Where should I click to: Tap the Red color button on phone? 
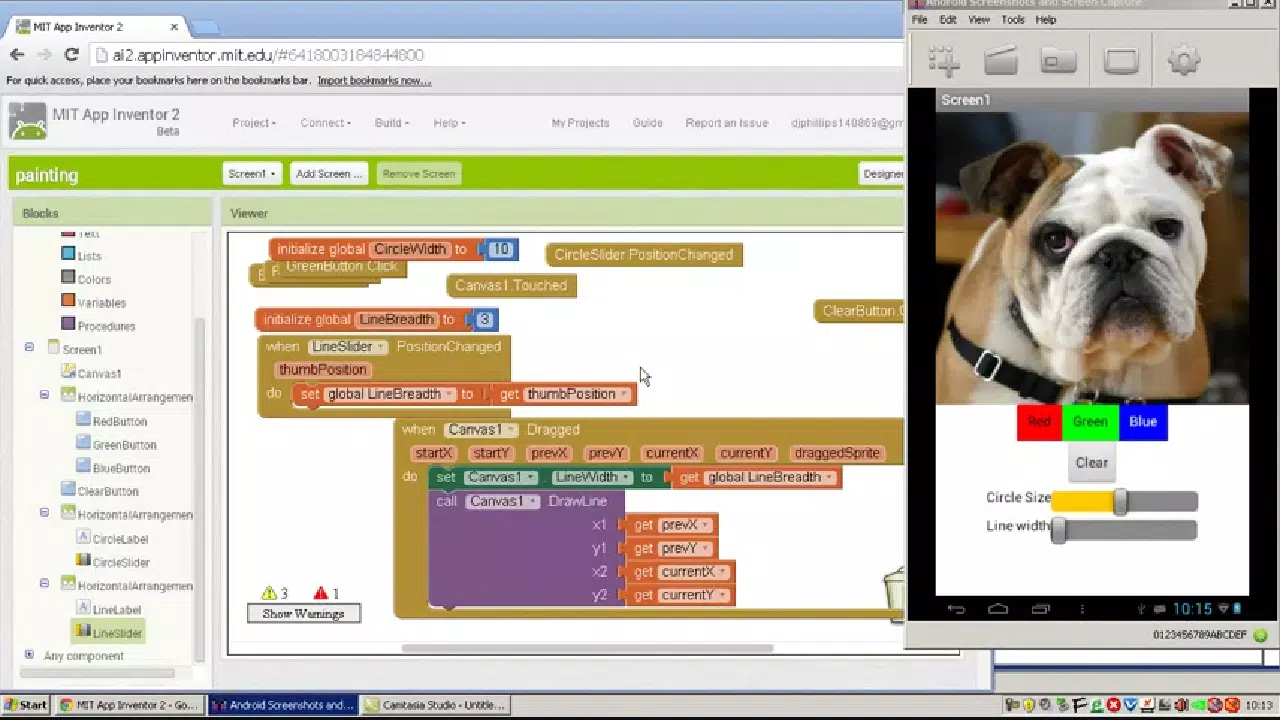1039,422
